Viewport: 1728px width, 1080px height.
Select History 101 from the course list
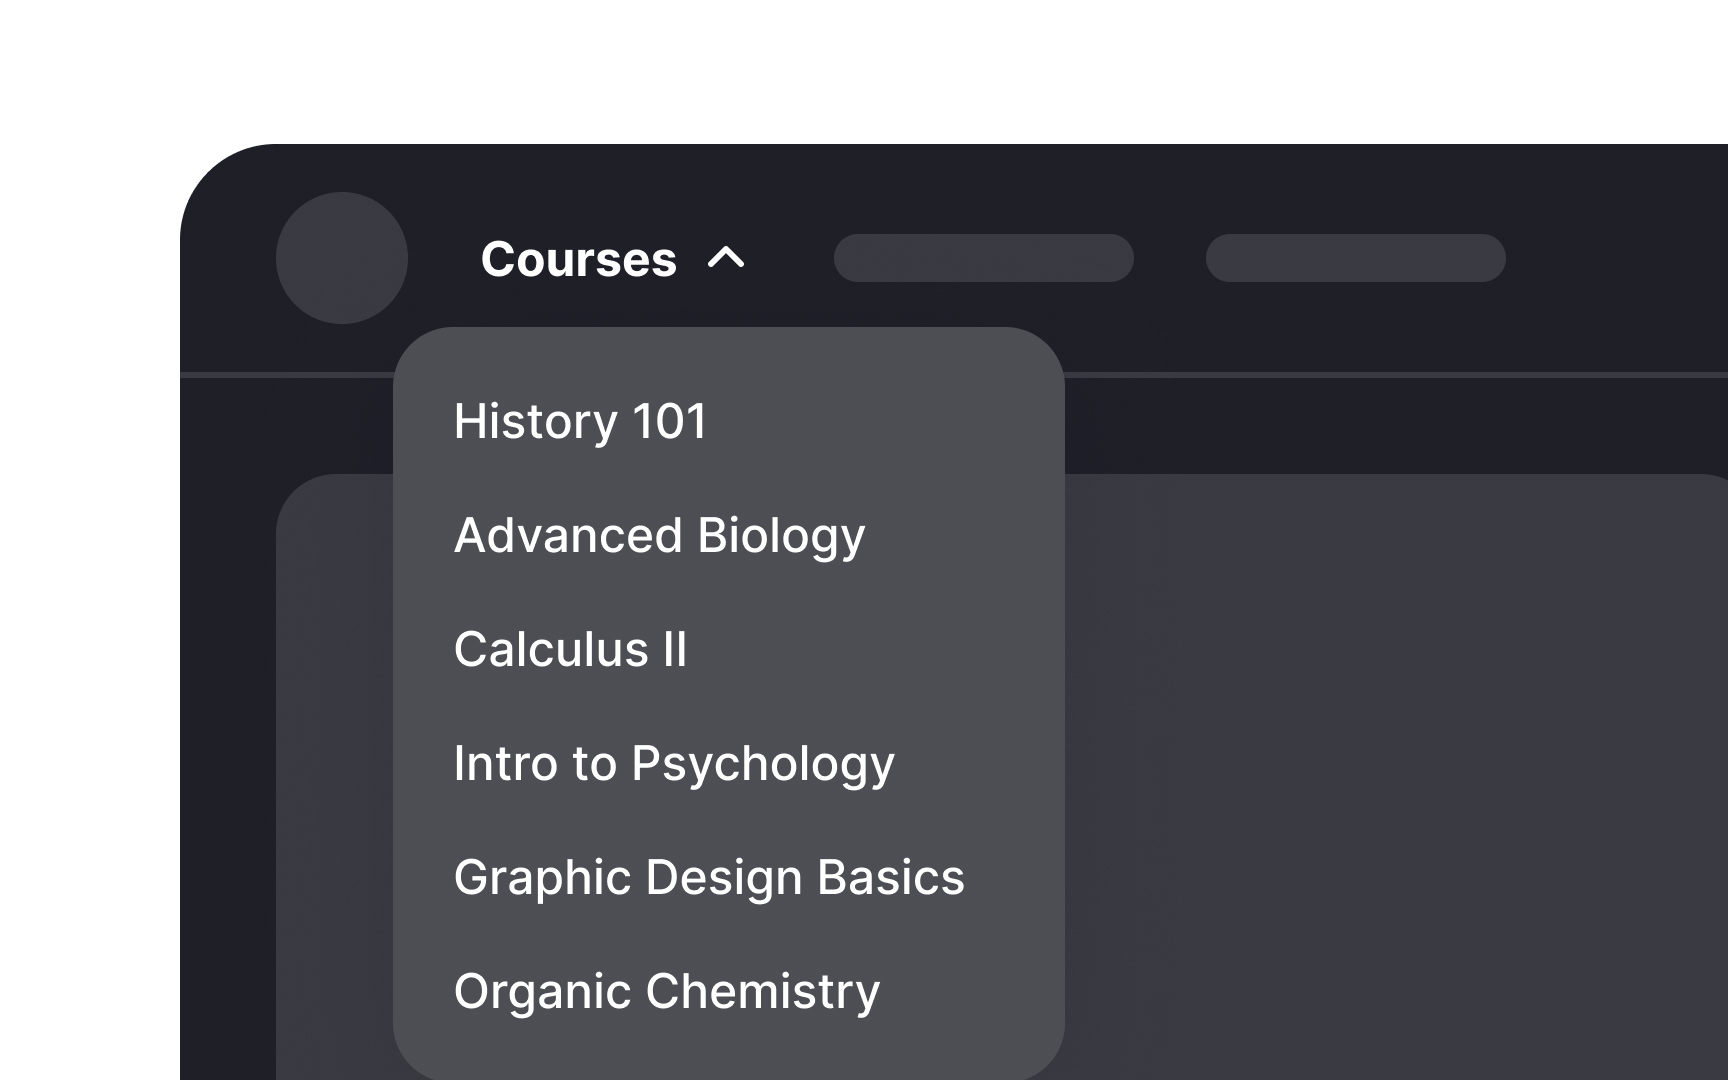(580, 421)
